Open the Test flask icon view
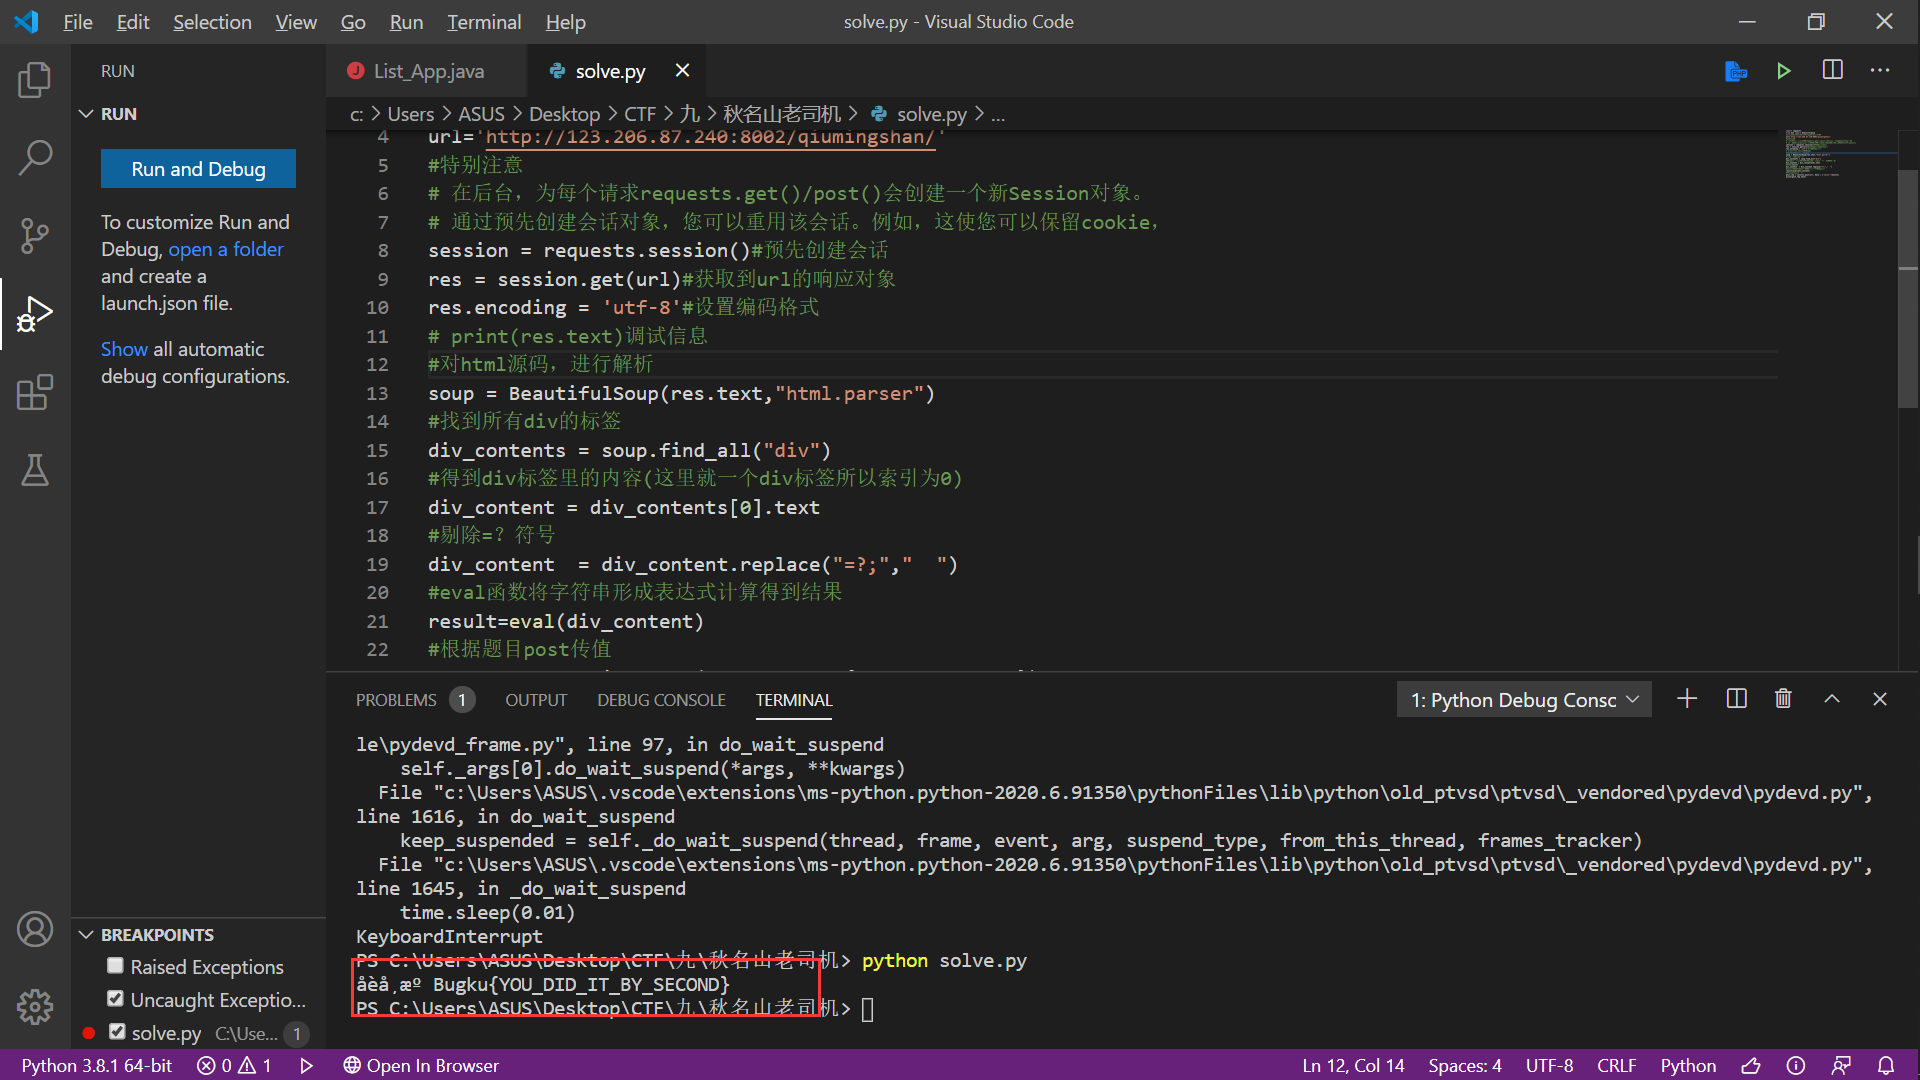The width and height of the screenshot is (1920, 1080). click(x=35, y=470)
